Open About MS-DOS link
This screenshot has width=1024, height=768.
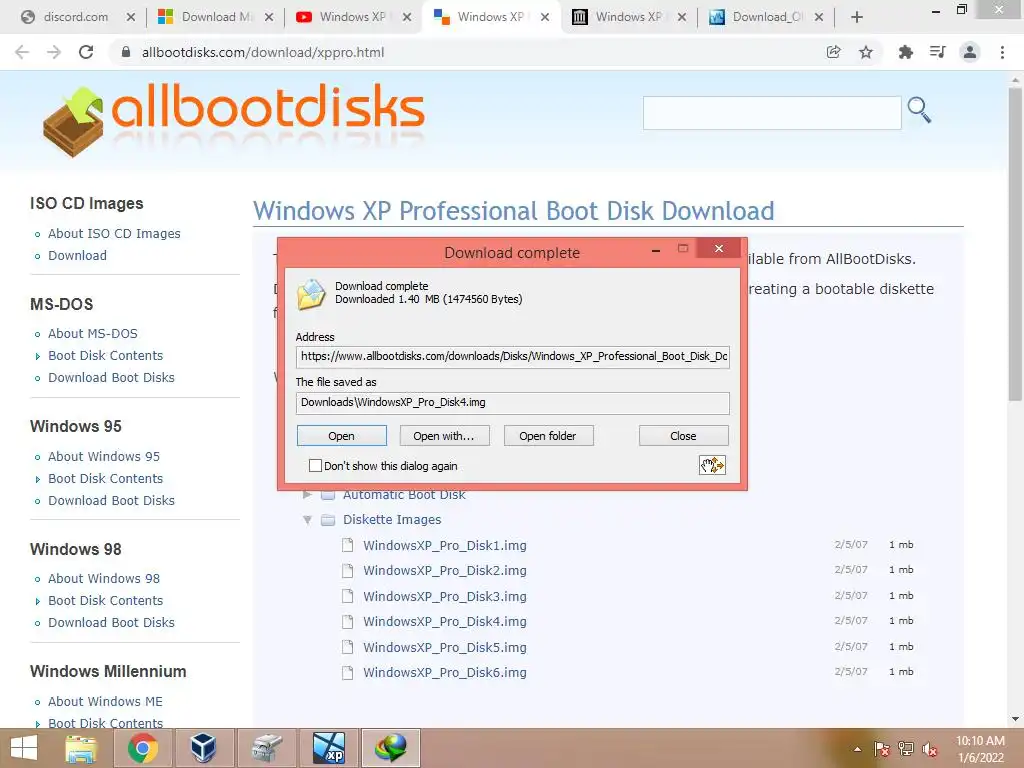pyautogui.click(x=93, y=334)
